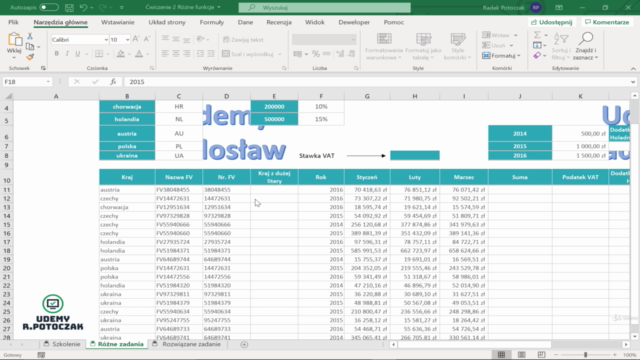Screen dimensions: 640x360
Task: Switch to the Układ strony tab
Action: [x=167, y=22]
